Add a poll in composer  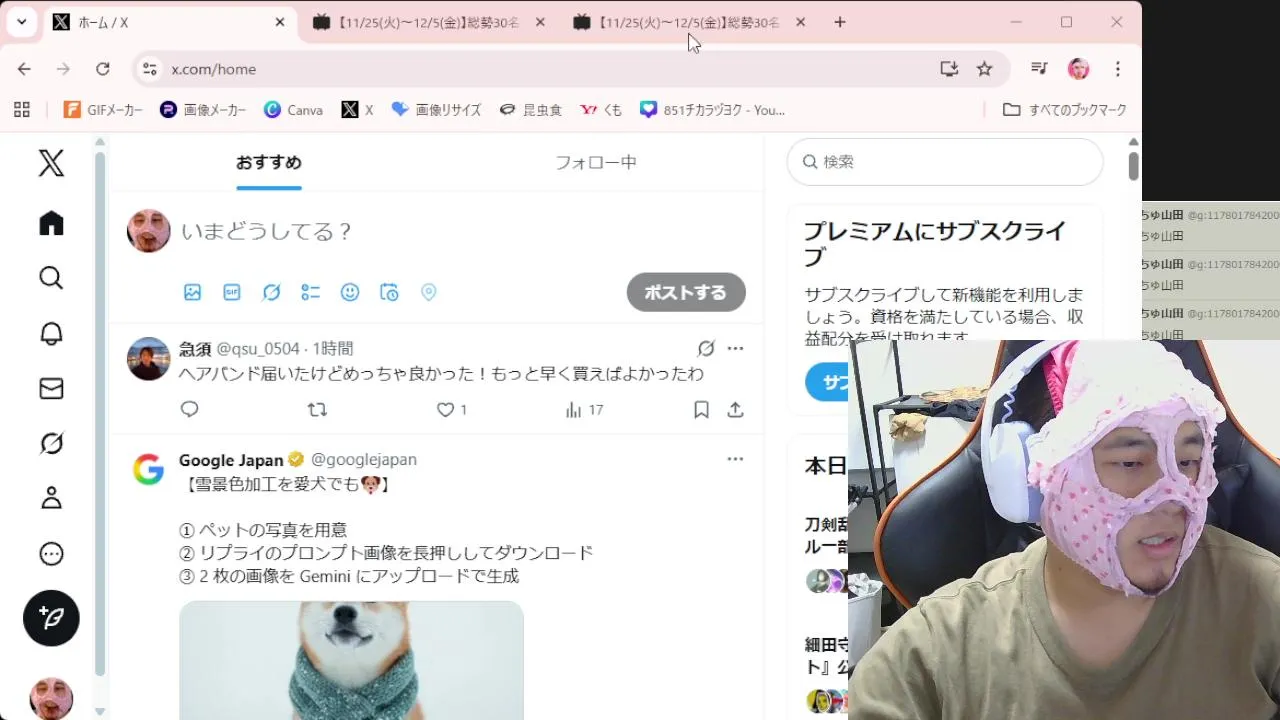[311, 292]
